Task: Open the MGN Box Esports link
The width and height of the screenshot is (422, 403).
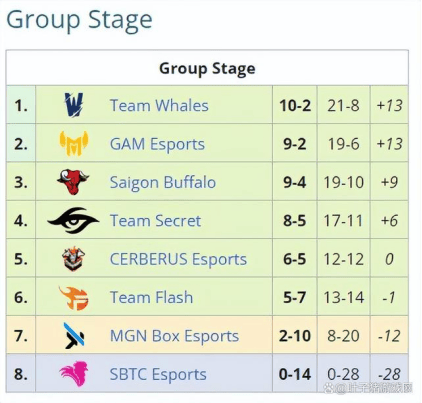Action: pyautogui.click(x=174, y=336)
